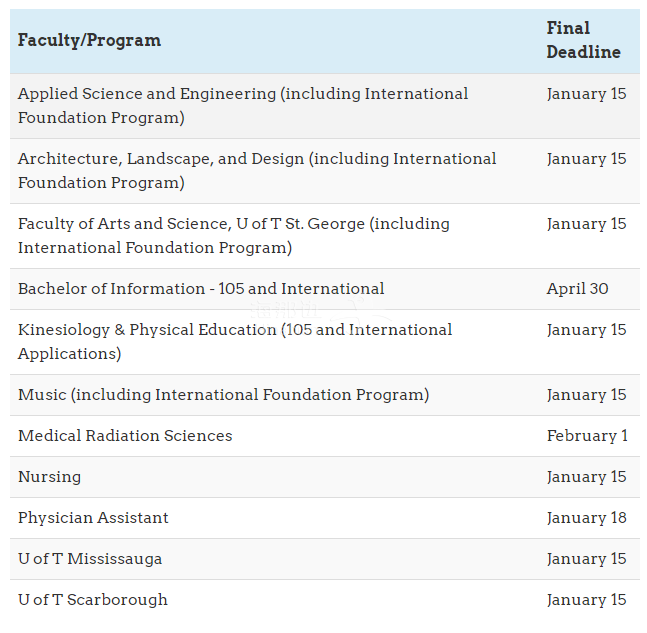Click the Music program entry

click(x=223, y=395)
